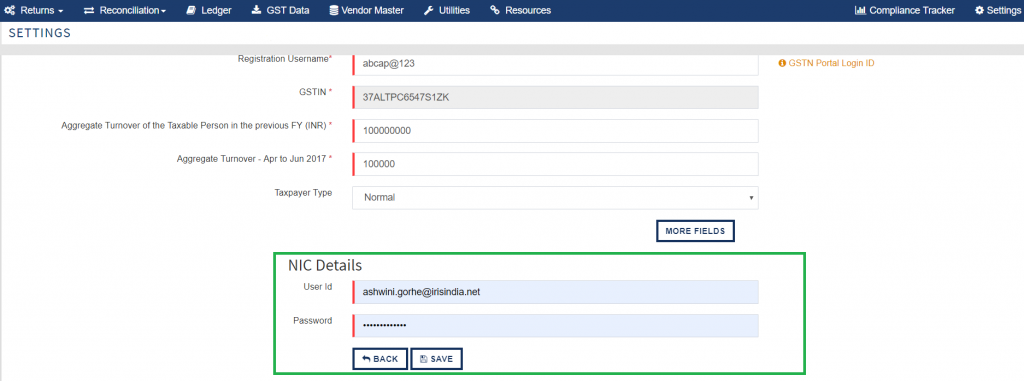Open the Utilities menu
Screen dimensions: 1024x381
[447, 10]
